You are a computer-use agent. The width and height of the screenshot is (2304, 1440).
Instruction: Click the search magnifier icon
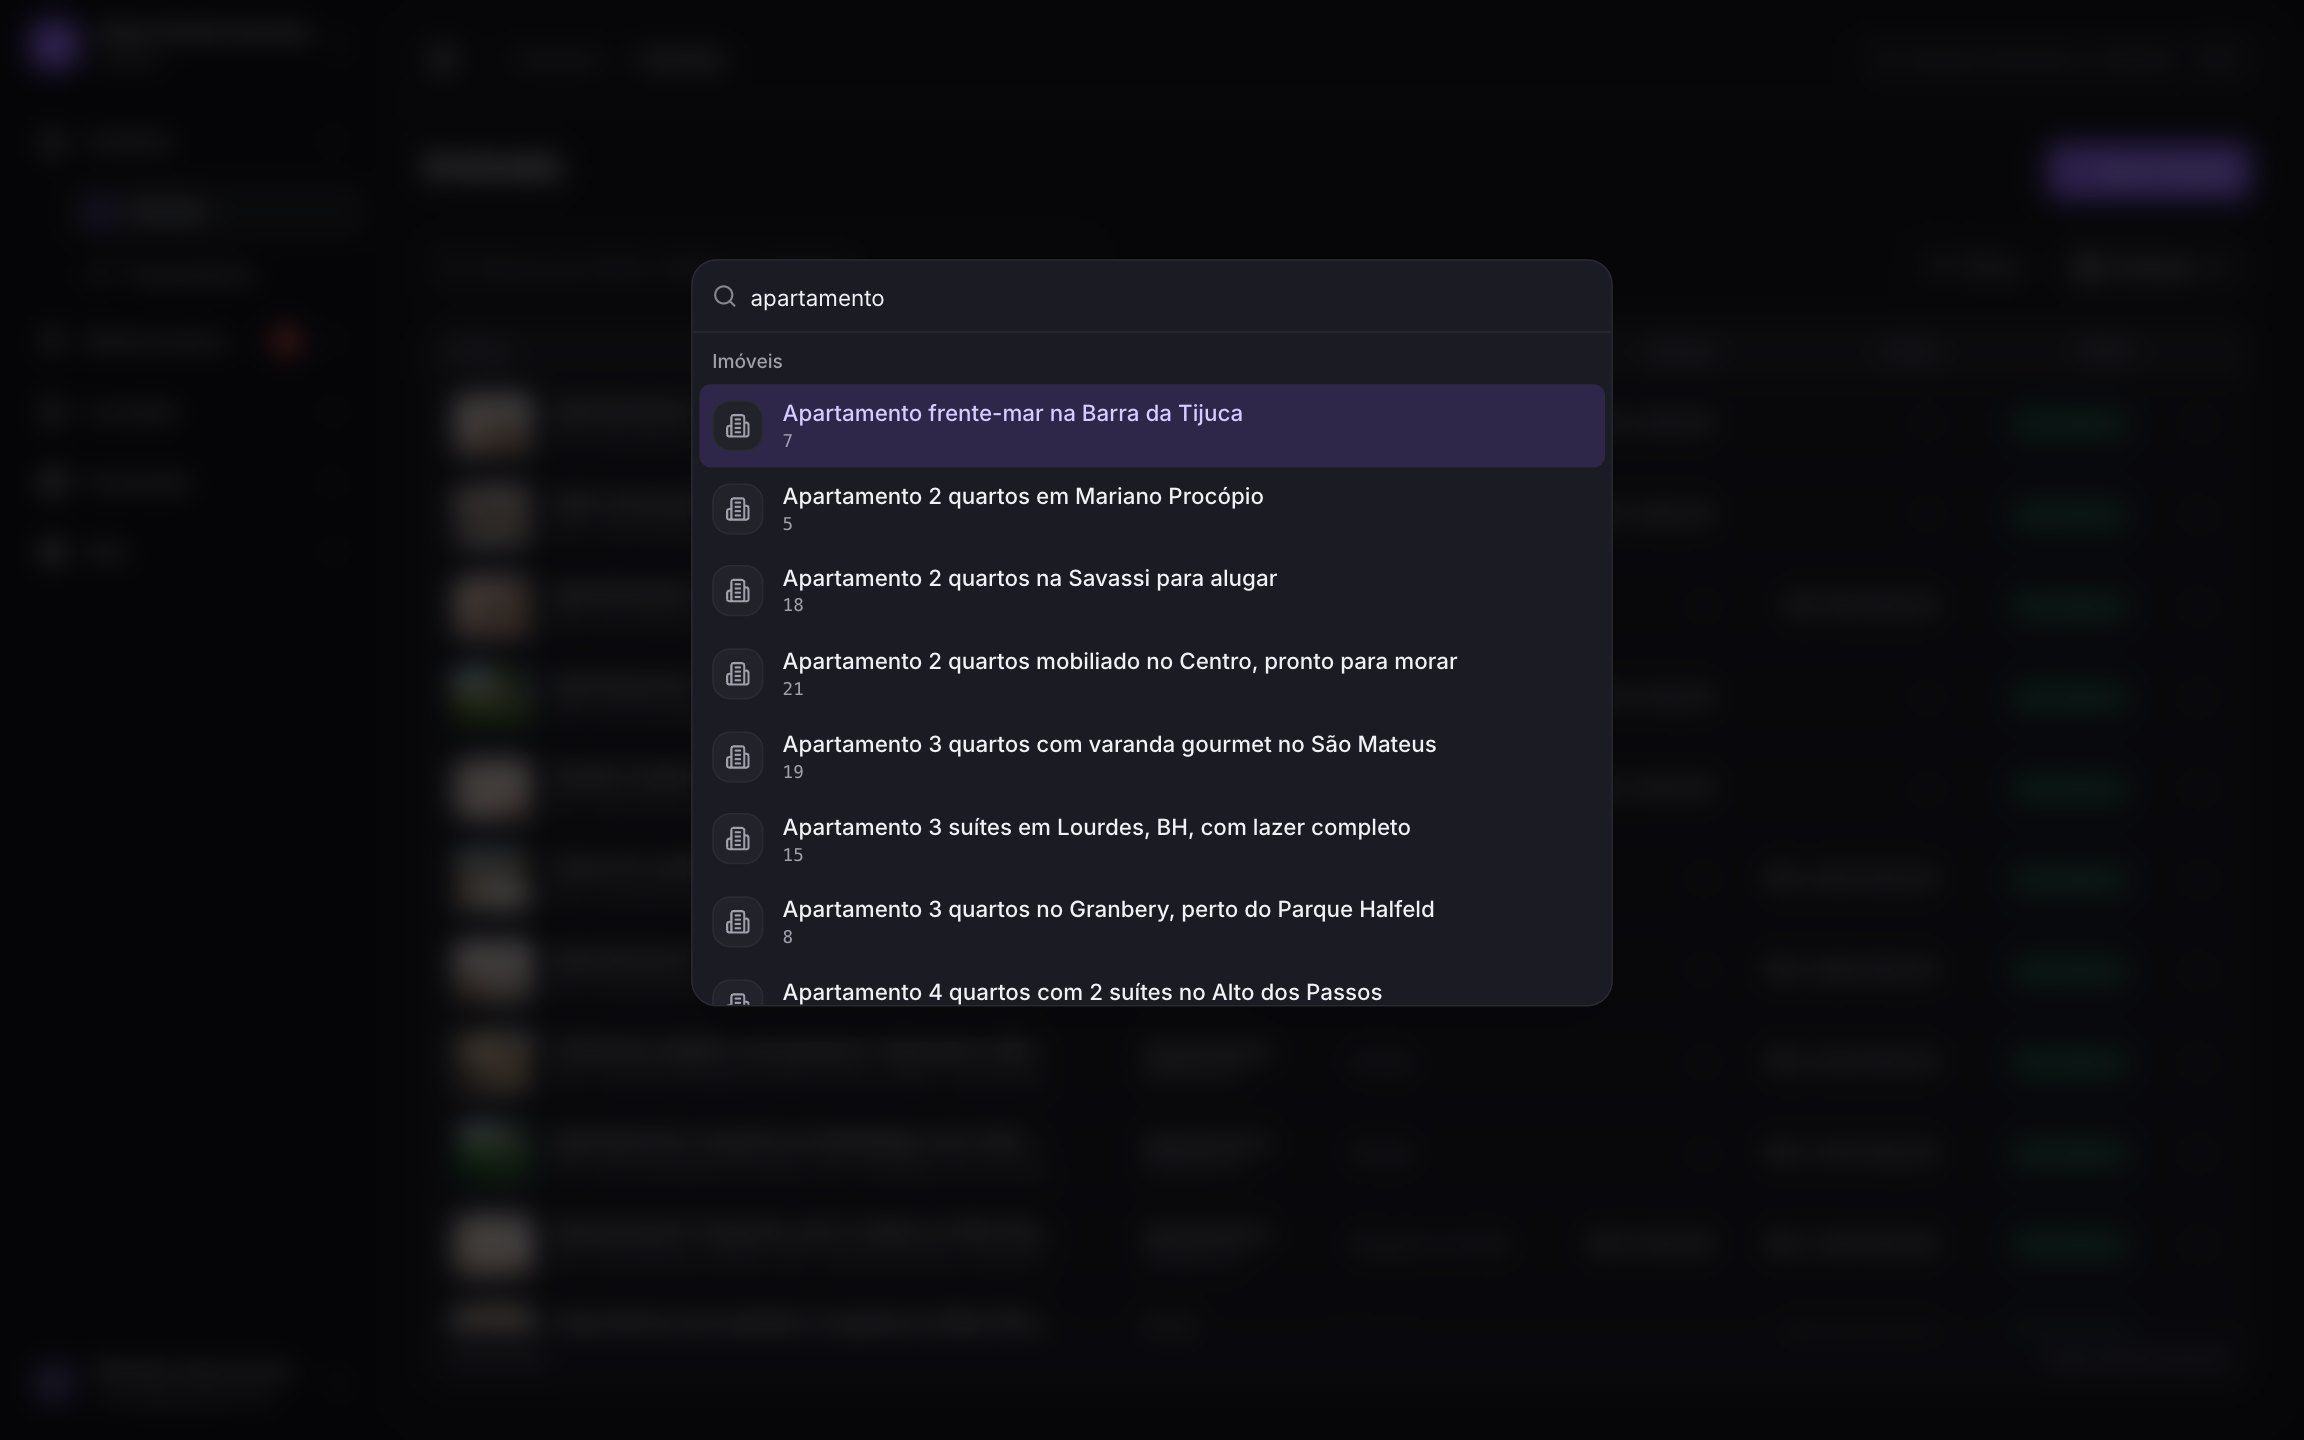point(724,296)
